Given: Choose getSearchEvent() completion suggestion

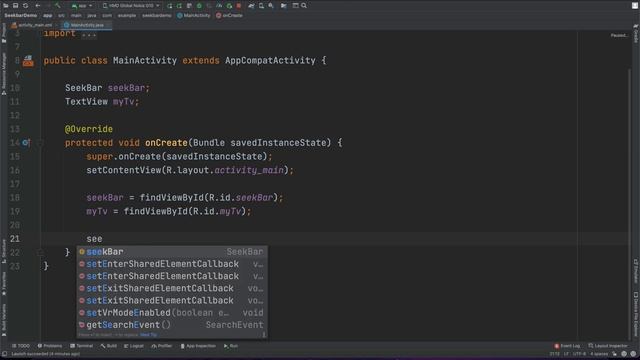Looking at the screenshot, I should [x=172, y=325].
